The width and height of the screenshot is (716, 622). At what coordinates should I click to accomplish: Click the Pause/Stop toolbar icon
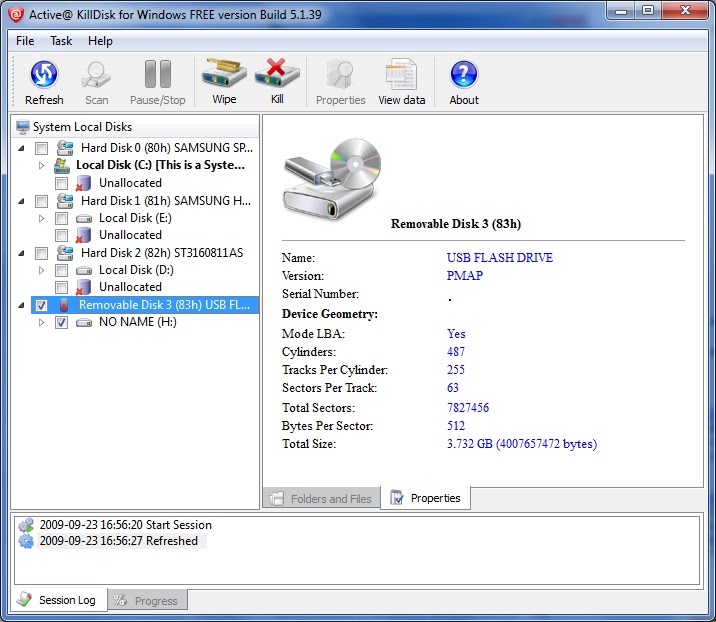(158, 74)
